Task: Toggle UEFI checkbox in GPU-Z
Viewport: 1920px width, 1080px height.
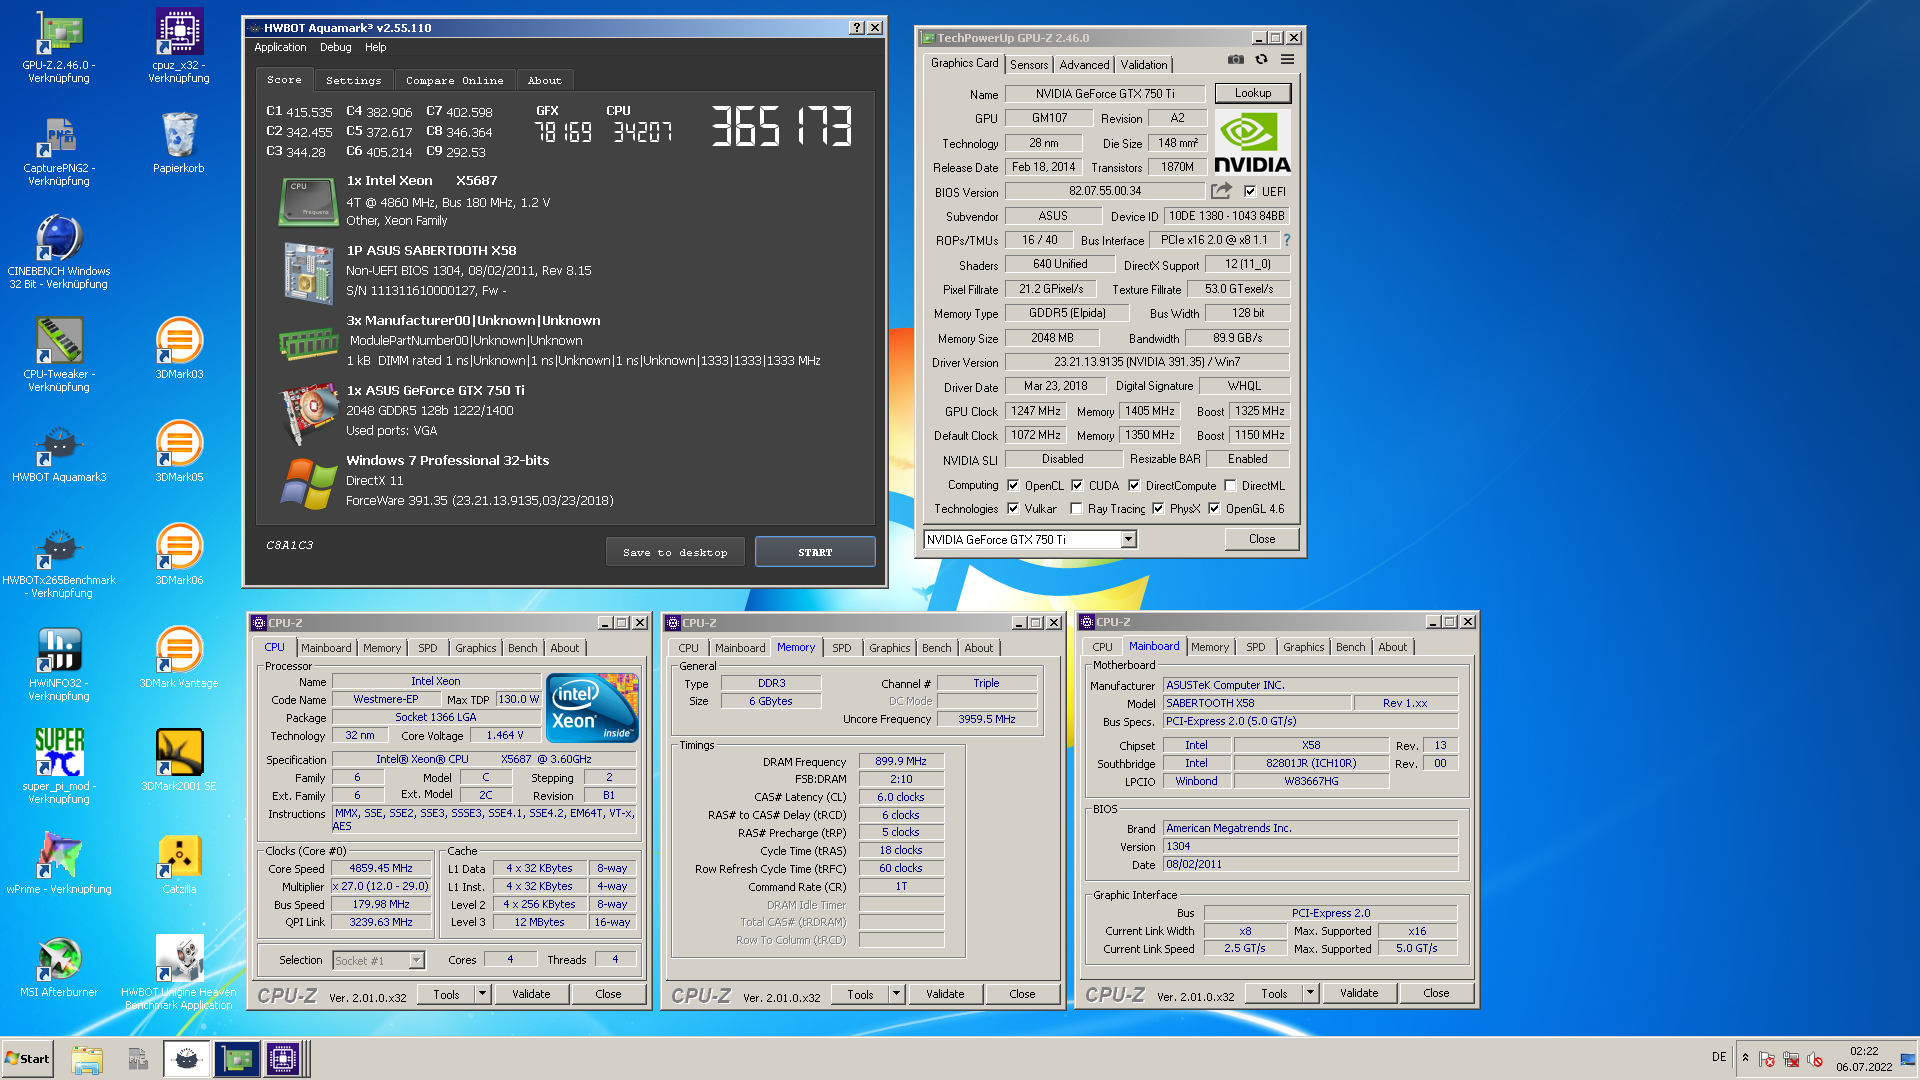Action: (x=1250, y=191)
